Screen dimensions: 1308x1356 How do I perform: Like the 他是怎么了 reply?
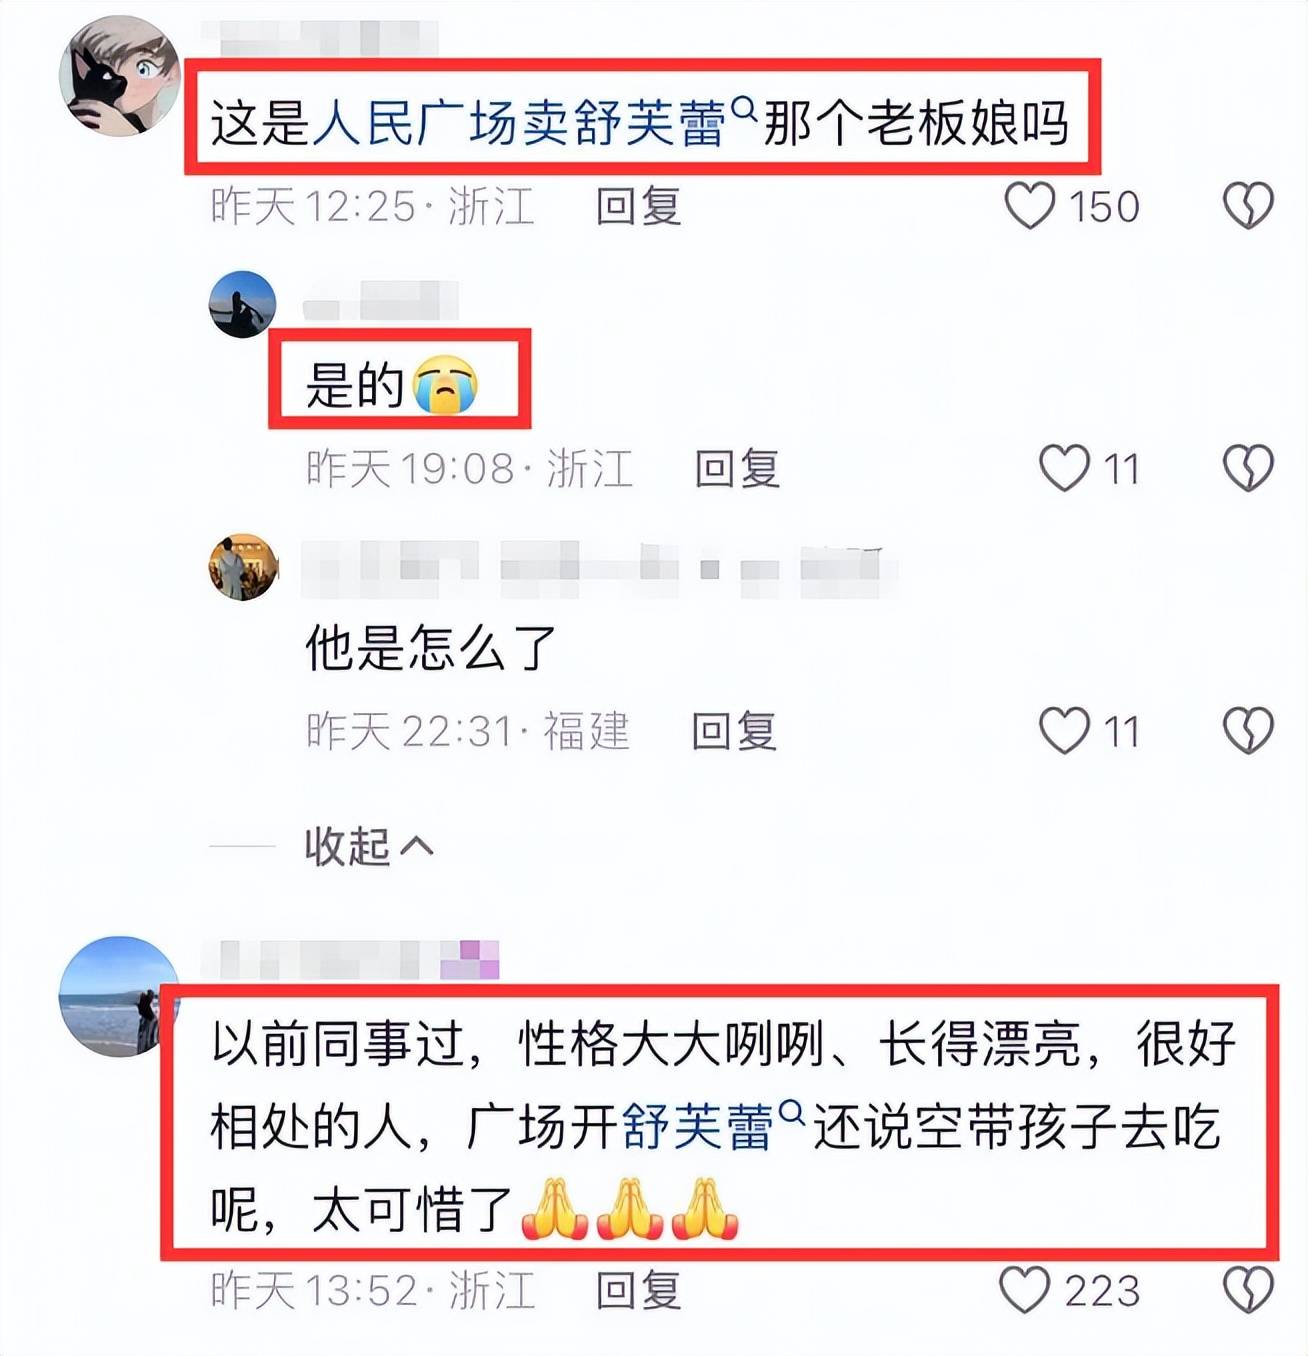(1064, 730)
